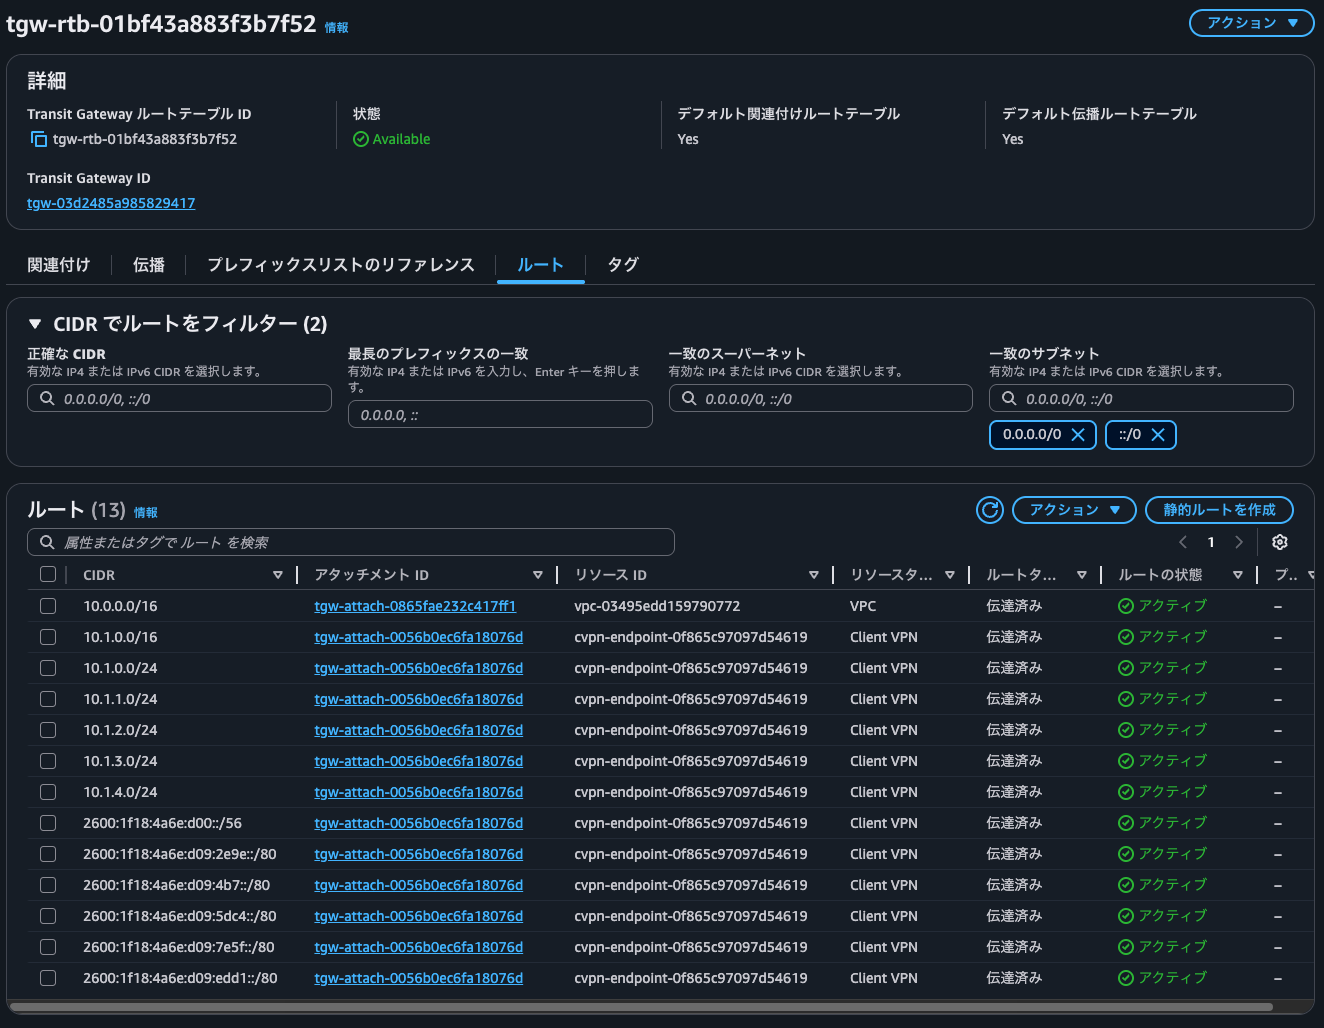
Task: Open Transit Gateway tgw-03d2485a985829417 link
Action: 111,203
